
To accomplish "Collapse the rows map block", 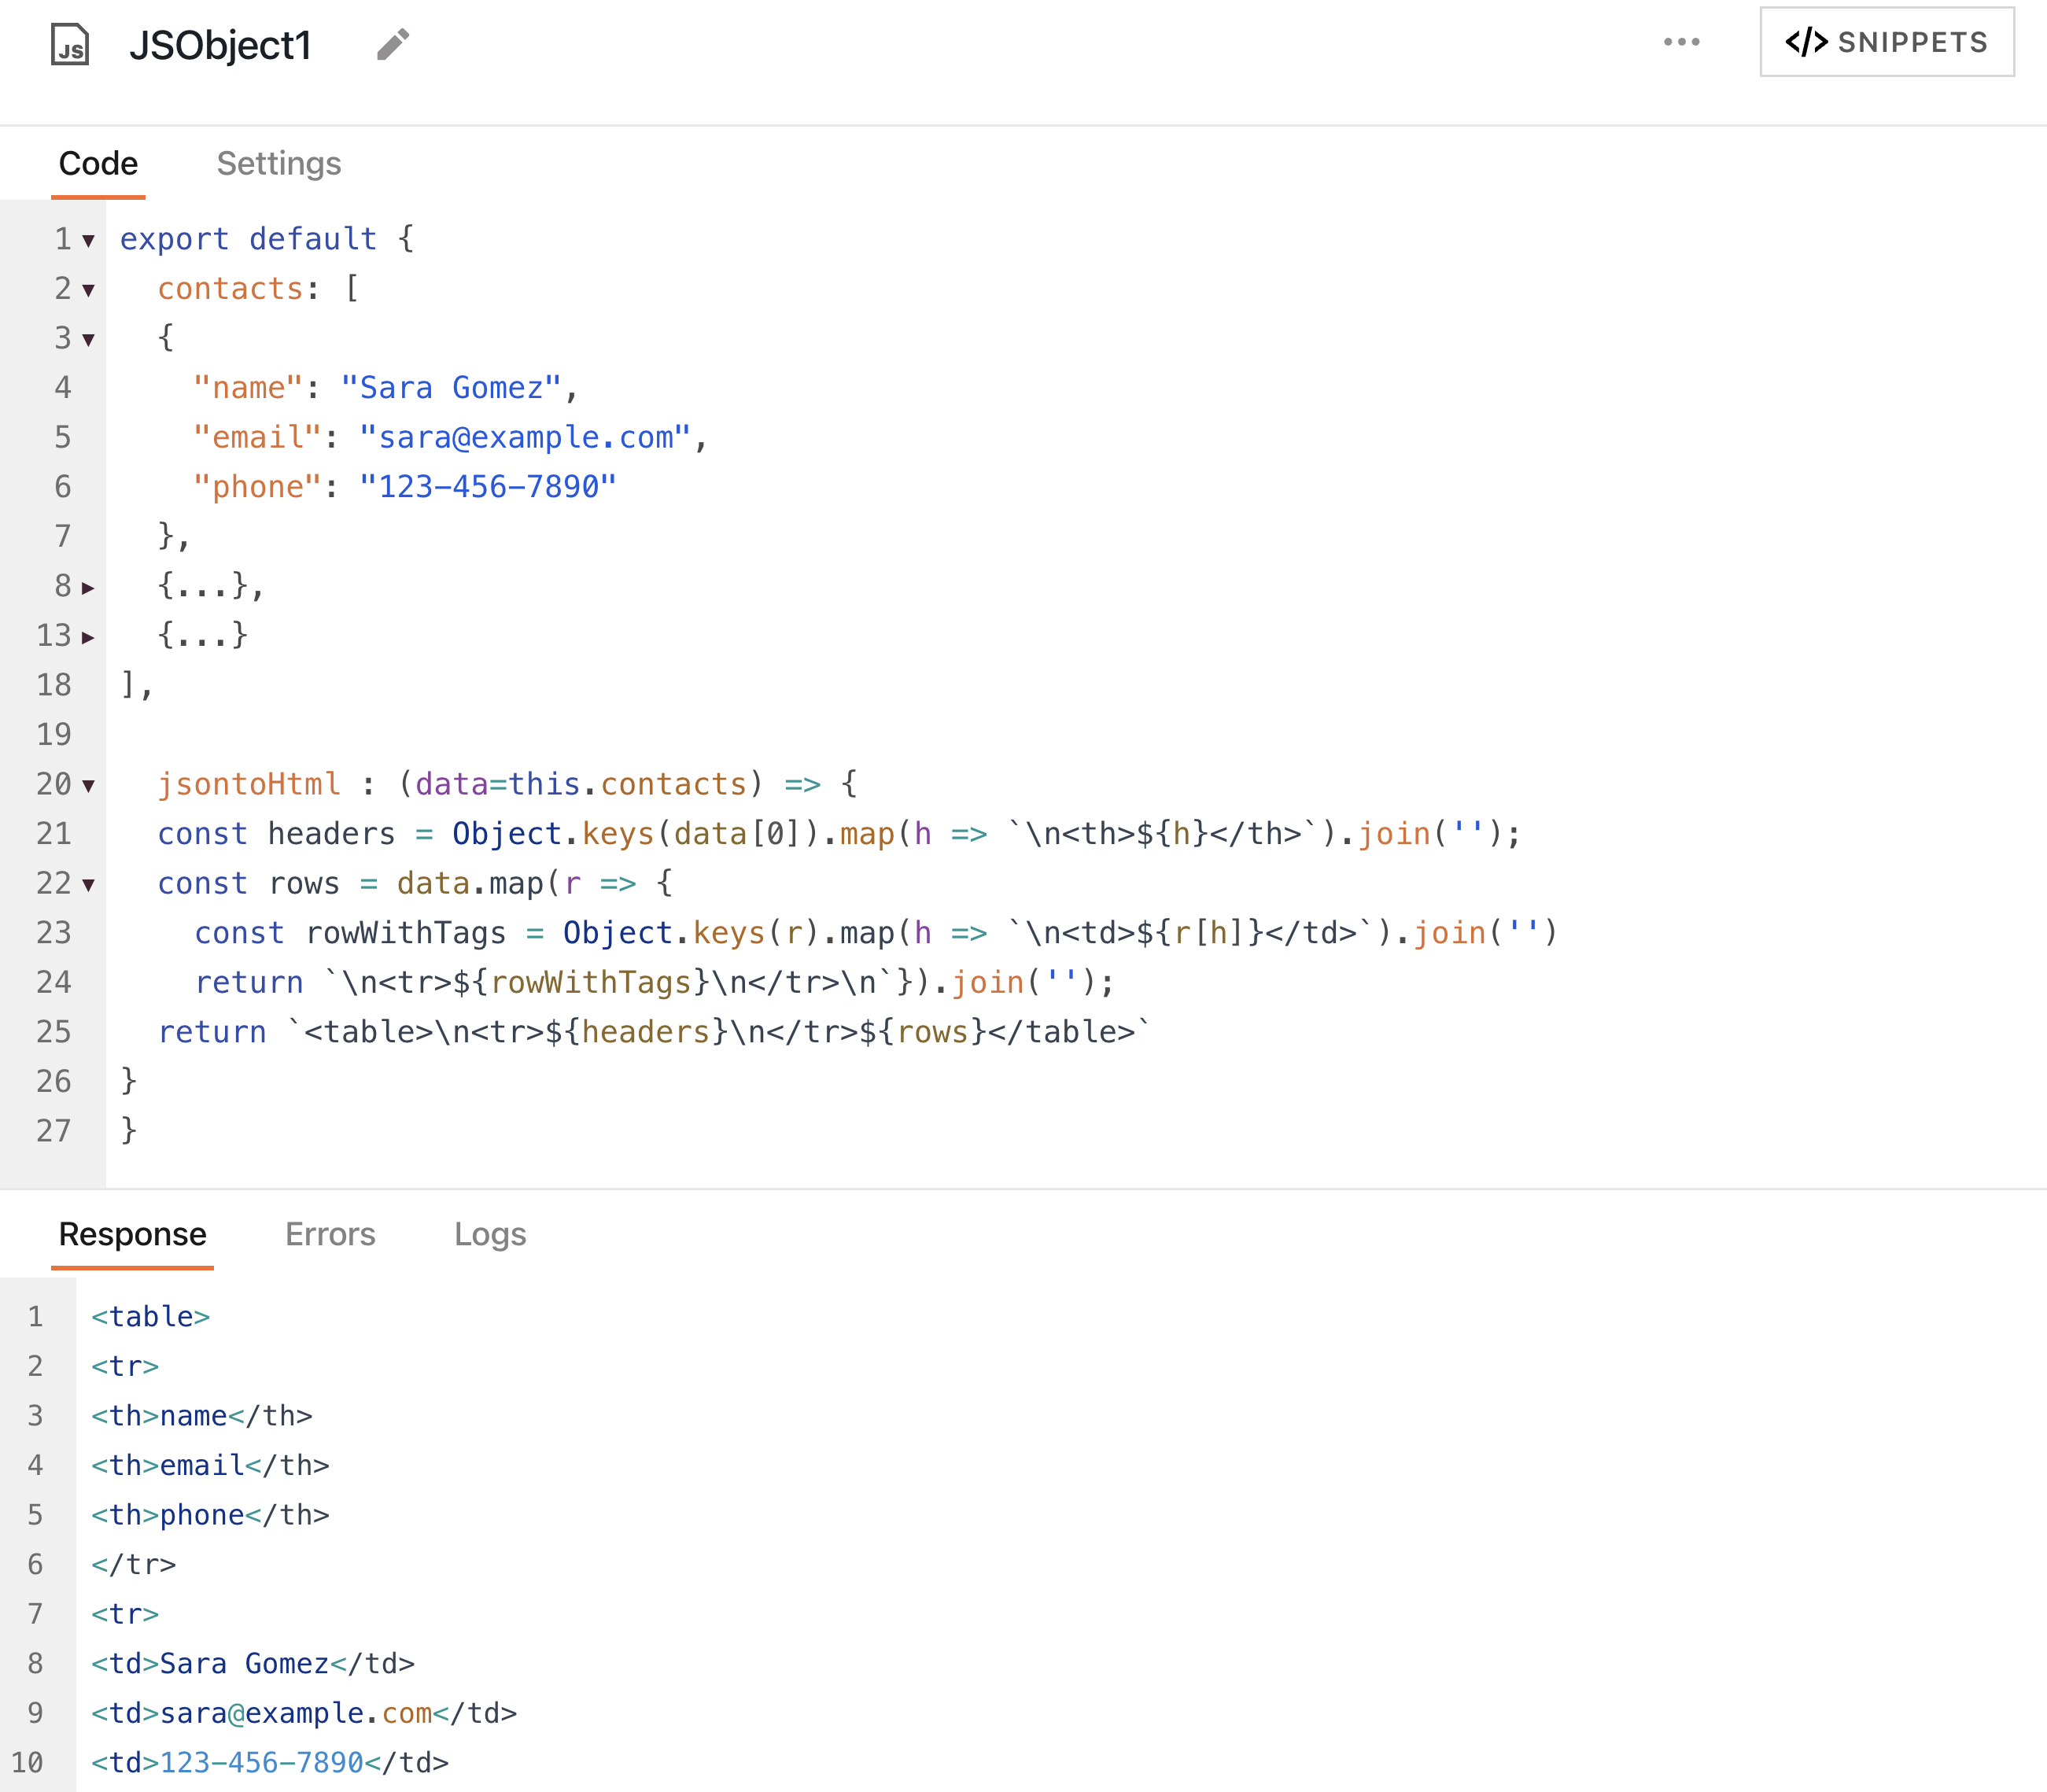I will 89,884.
